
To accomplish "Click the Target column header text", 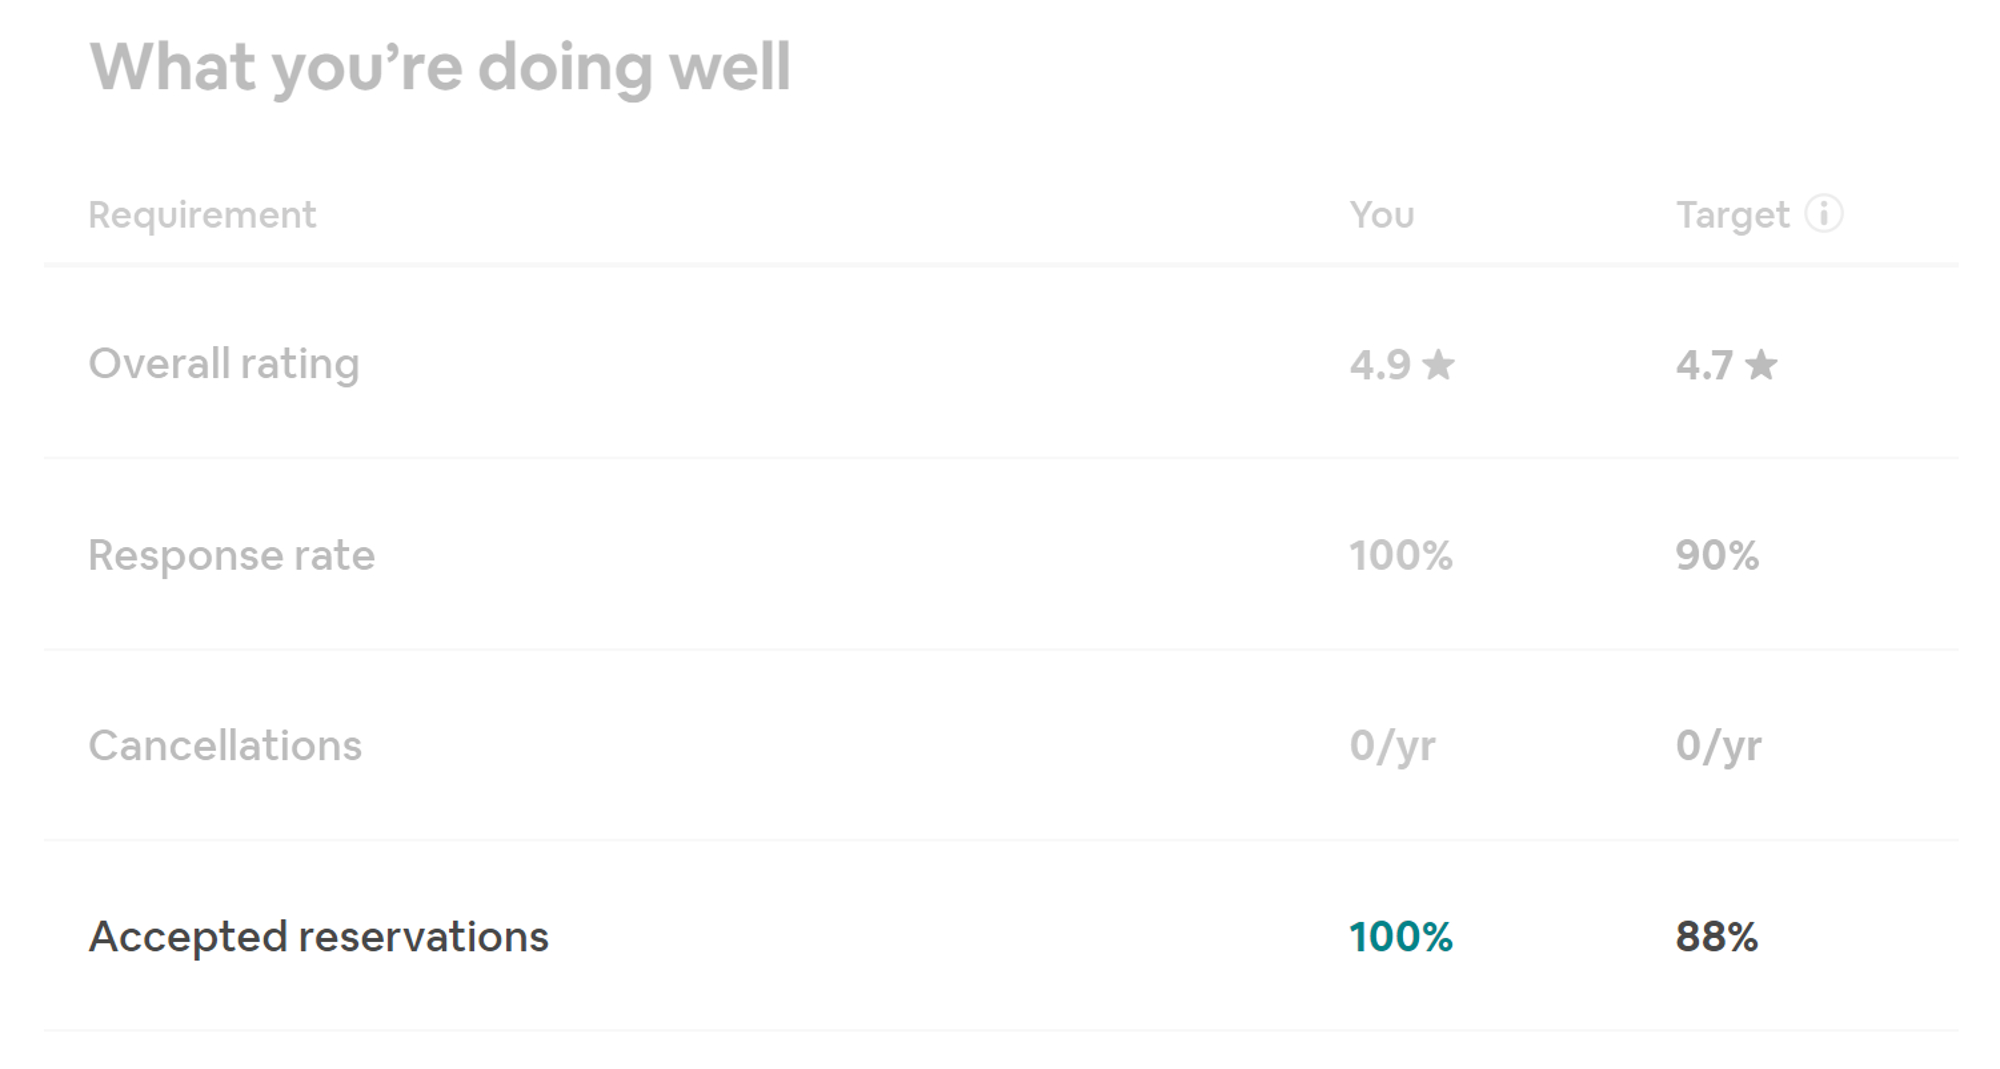I will coord(1732,215).
